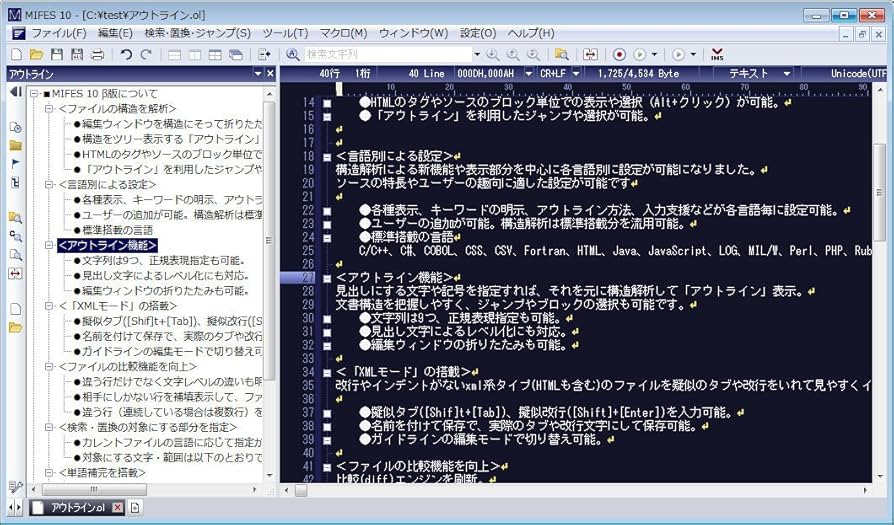Click the Save As floppy icon
894x525 pixels.
76,55
